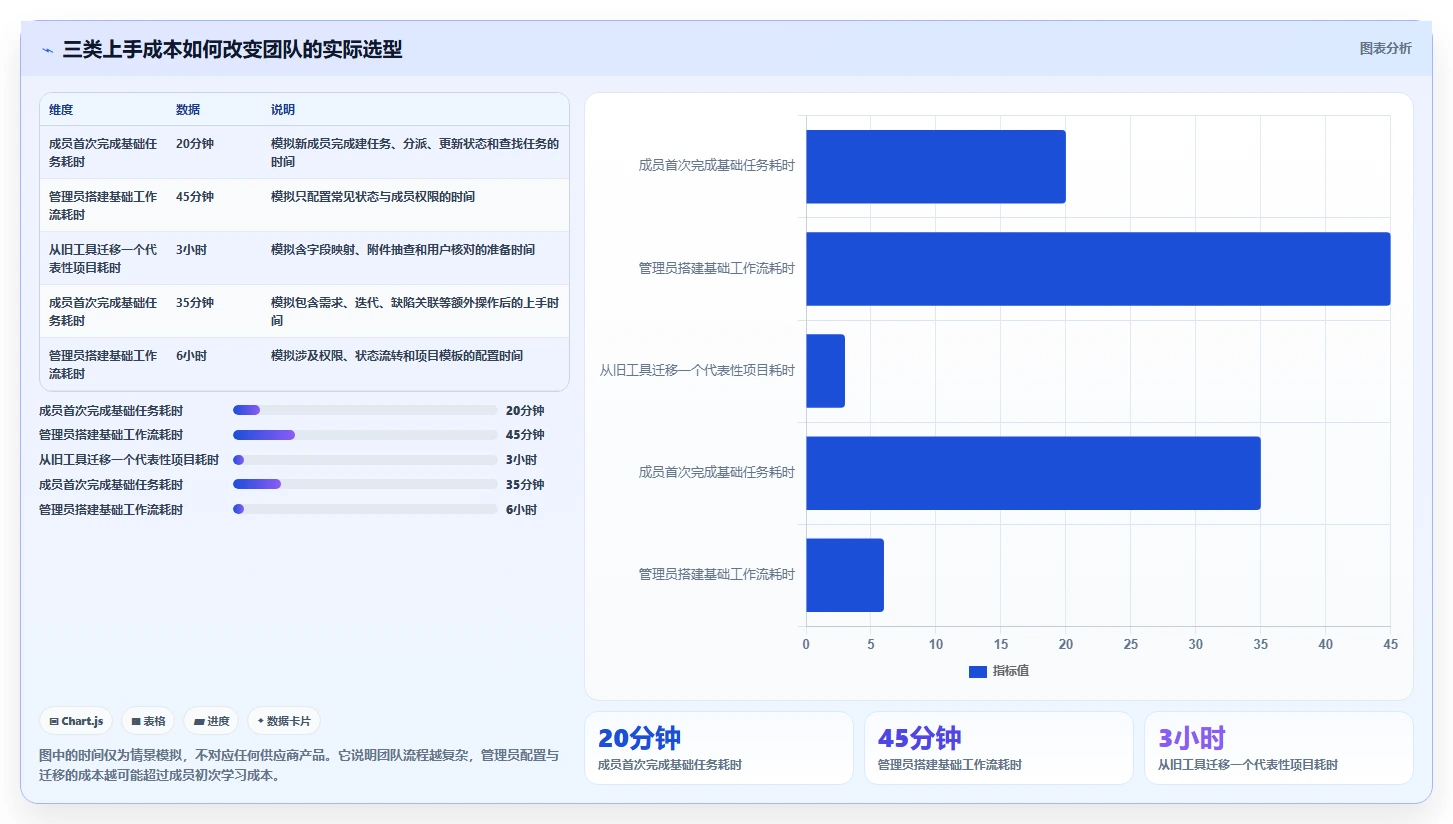Click the page title 三类上手成本如何改变团队的实际选型

(x=232, y=49)
